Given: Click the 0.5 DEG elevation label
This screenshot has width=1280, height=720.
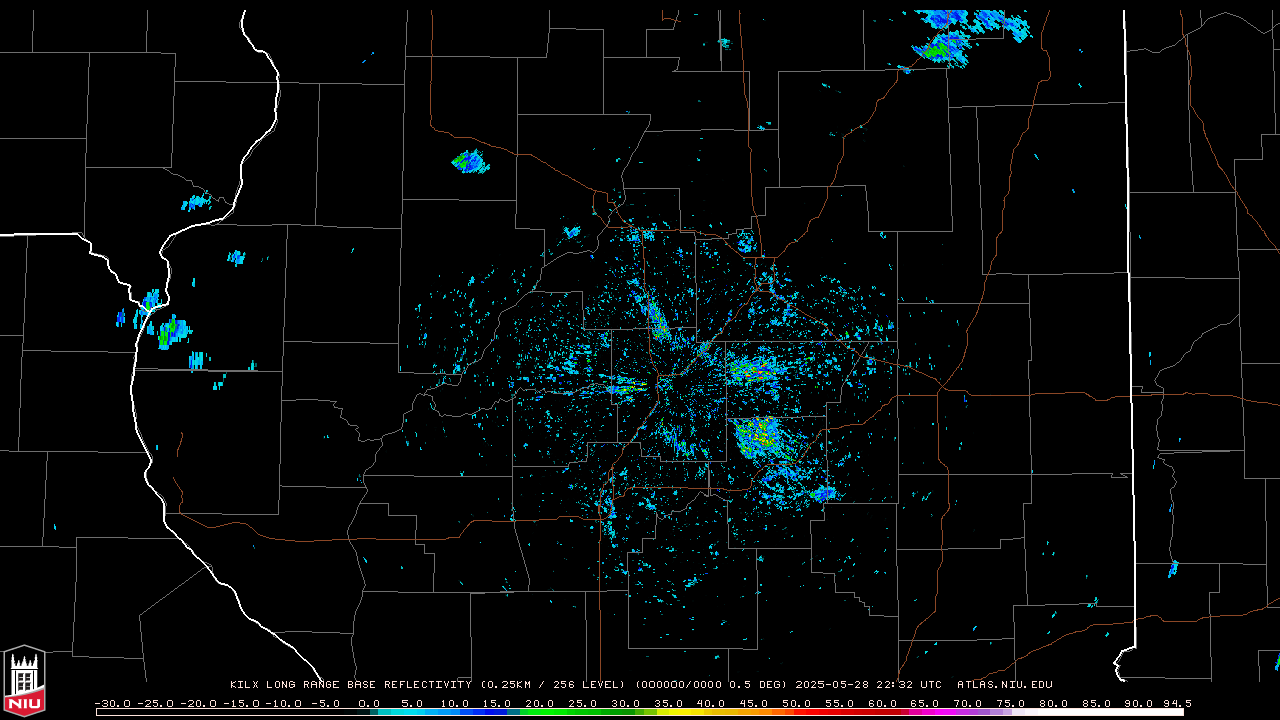Looking at the screenshot, I should click(x=755, y=685).
